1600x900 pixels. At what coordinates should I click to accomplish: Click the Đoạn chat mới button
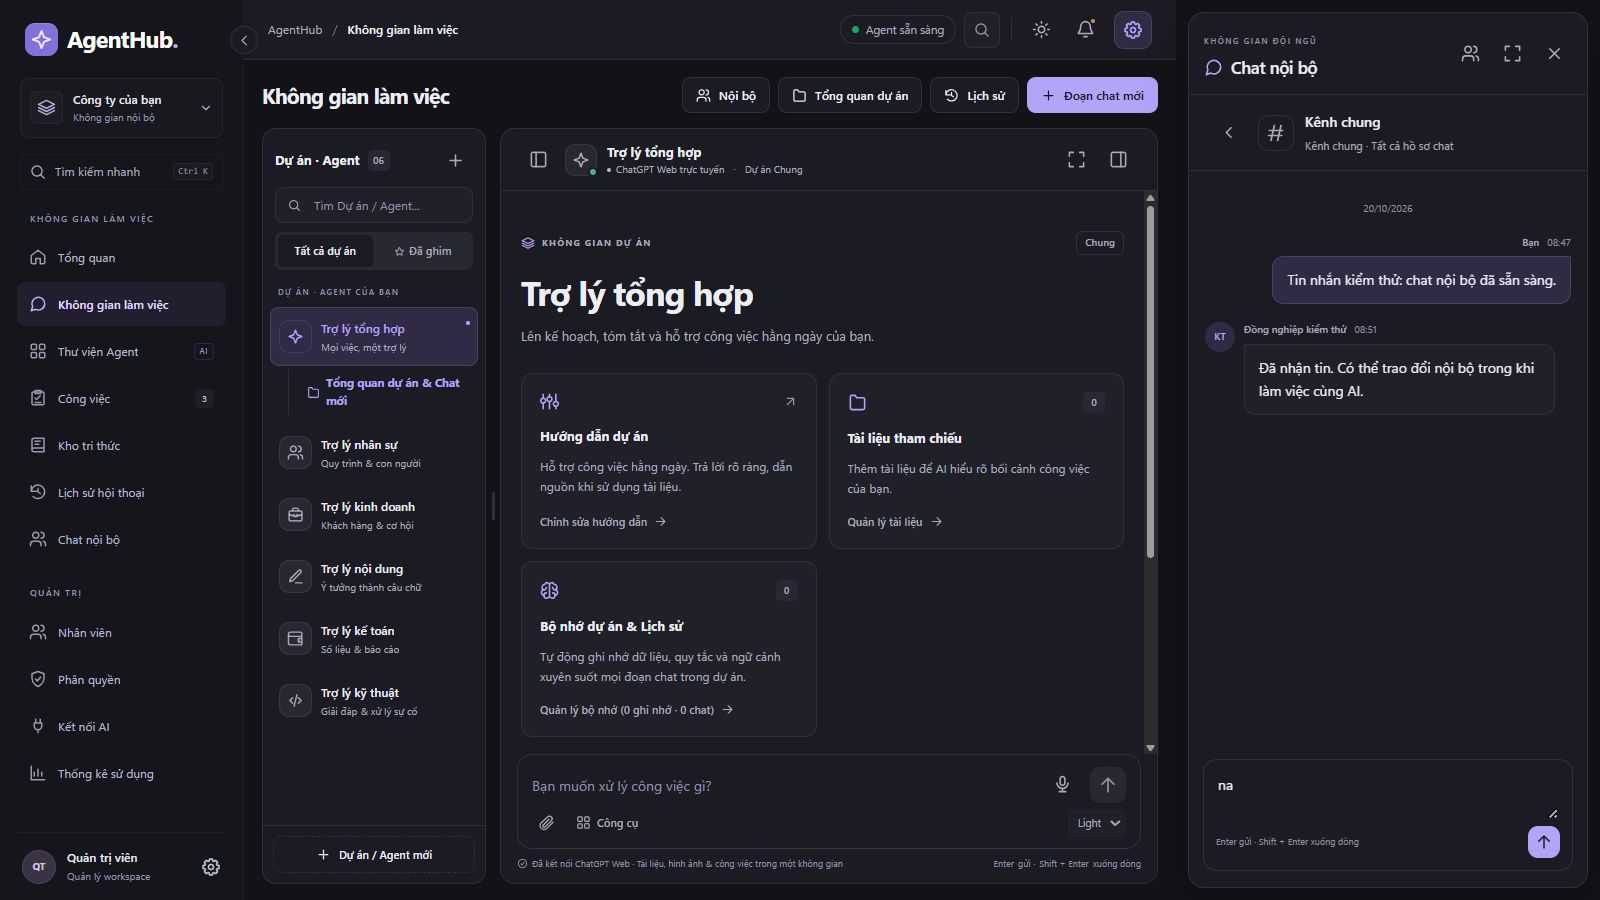(1092, 96)
